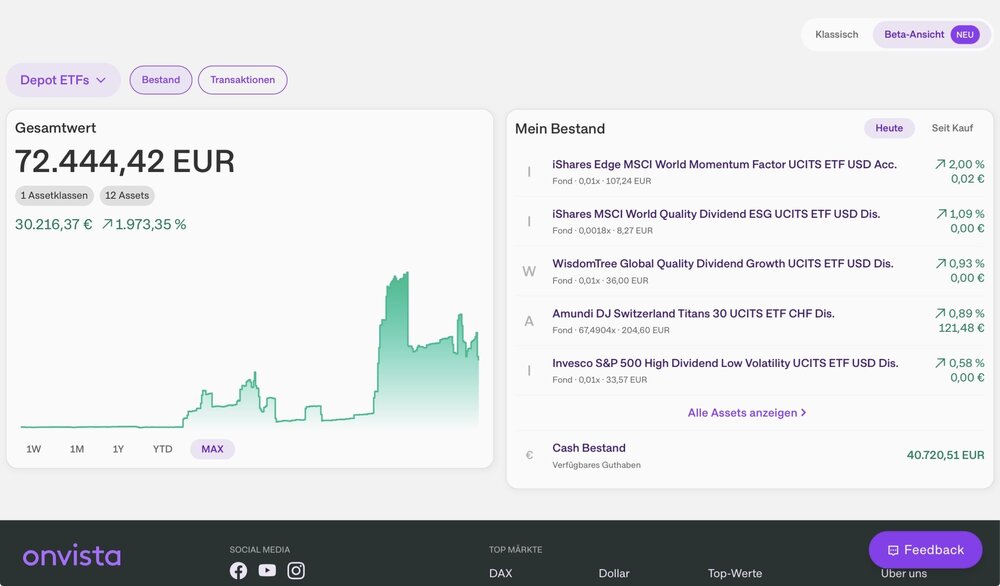Show performance Seit Kauf
The image size is (1000, 586).
952,128
